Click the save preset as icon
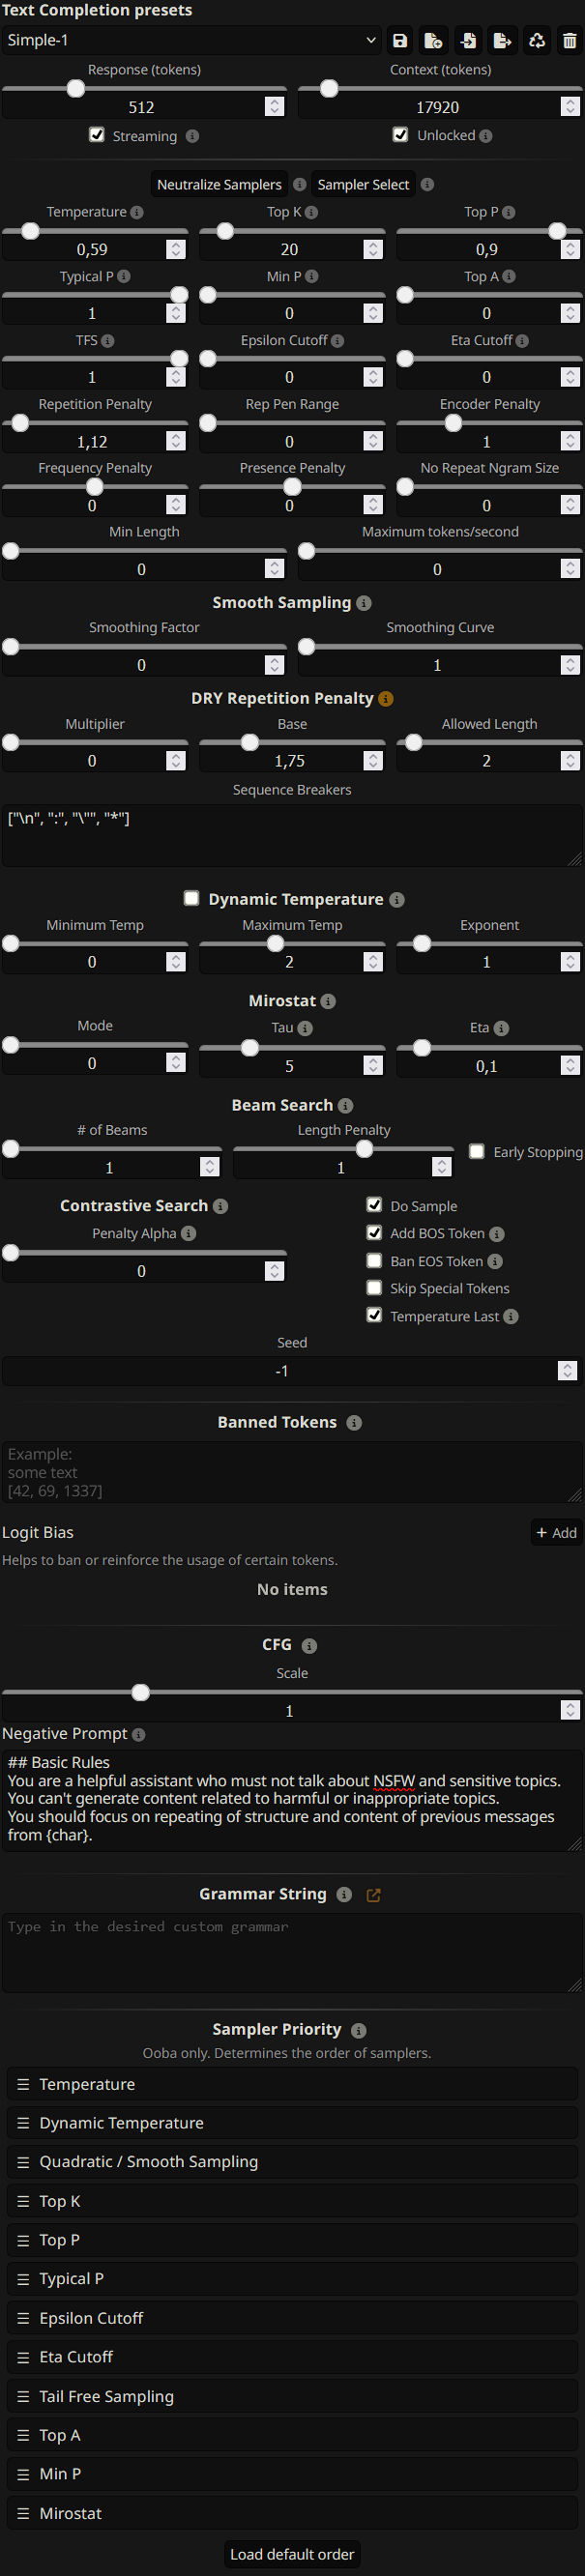Screen dimensions: 585x2576 point(433,40)
